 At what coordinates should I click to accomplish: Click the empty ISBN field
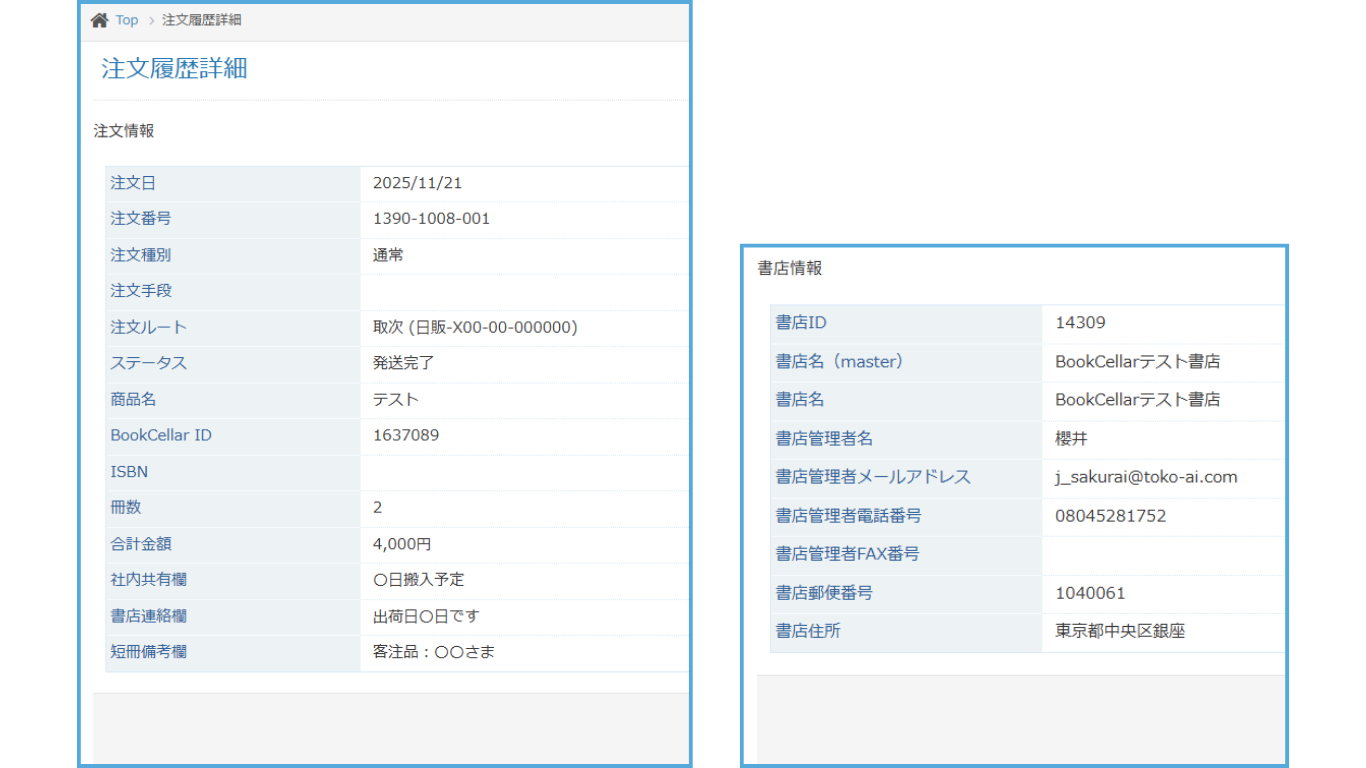pos(450,471)
